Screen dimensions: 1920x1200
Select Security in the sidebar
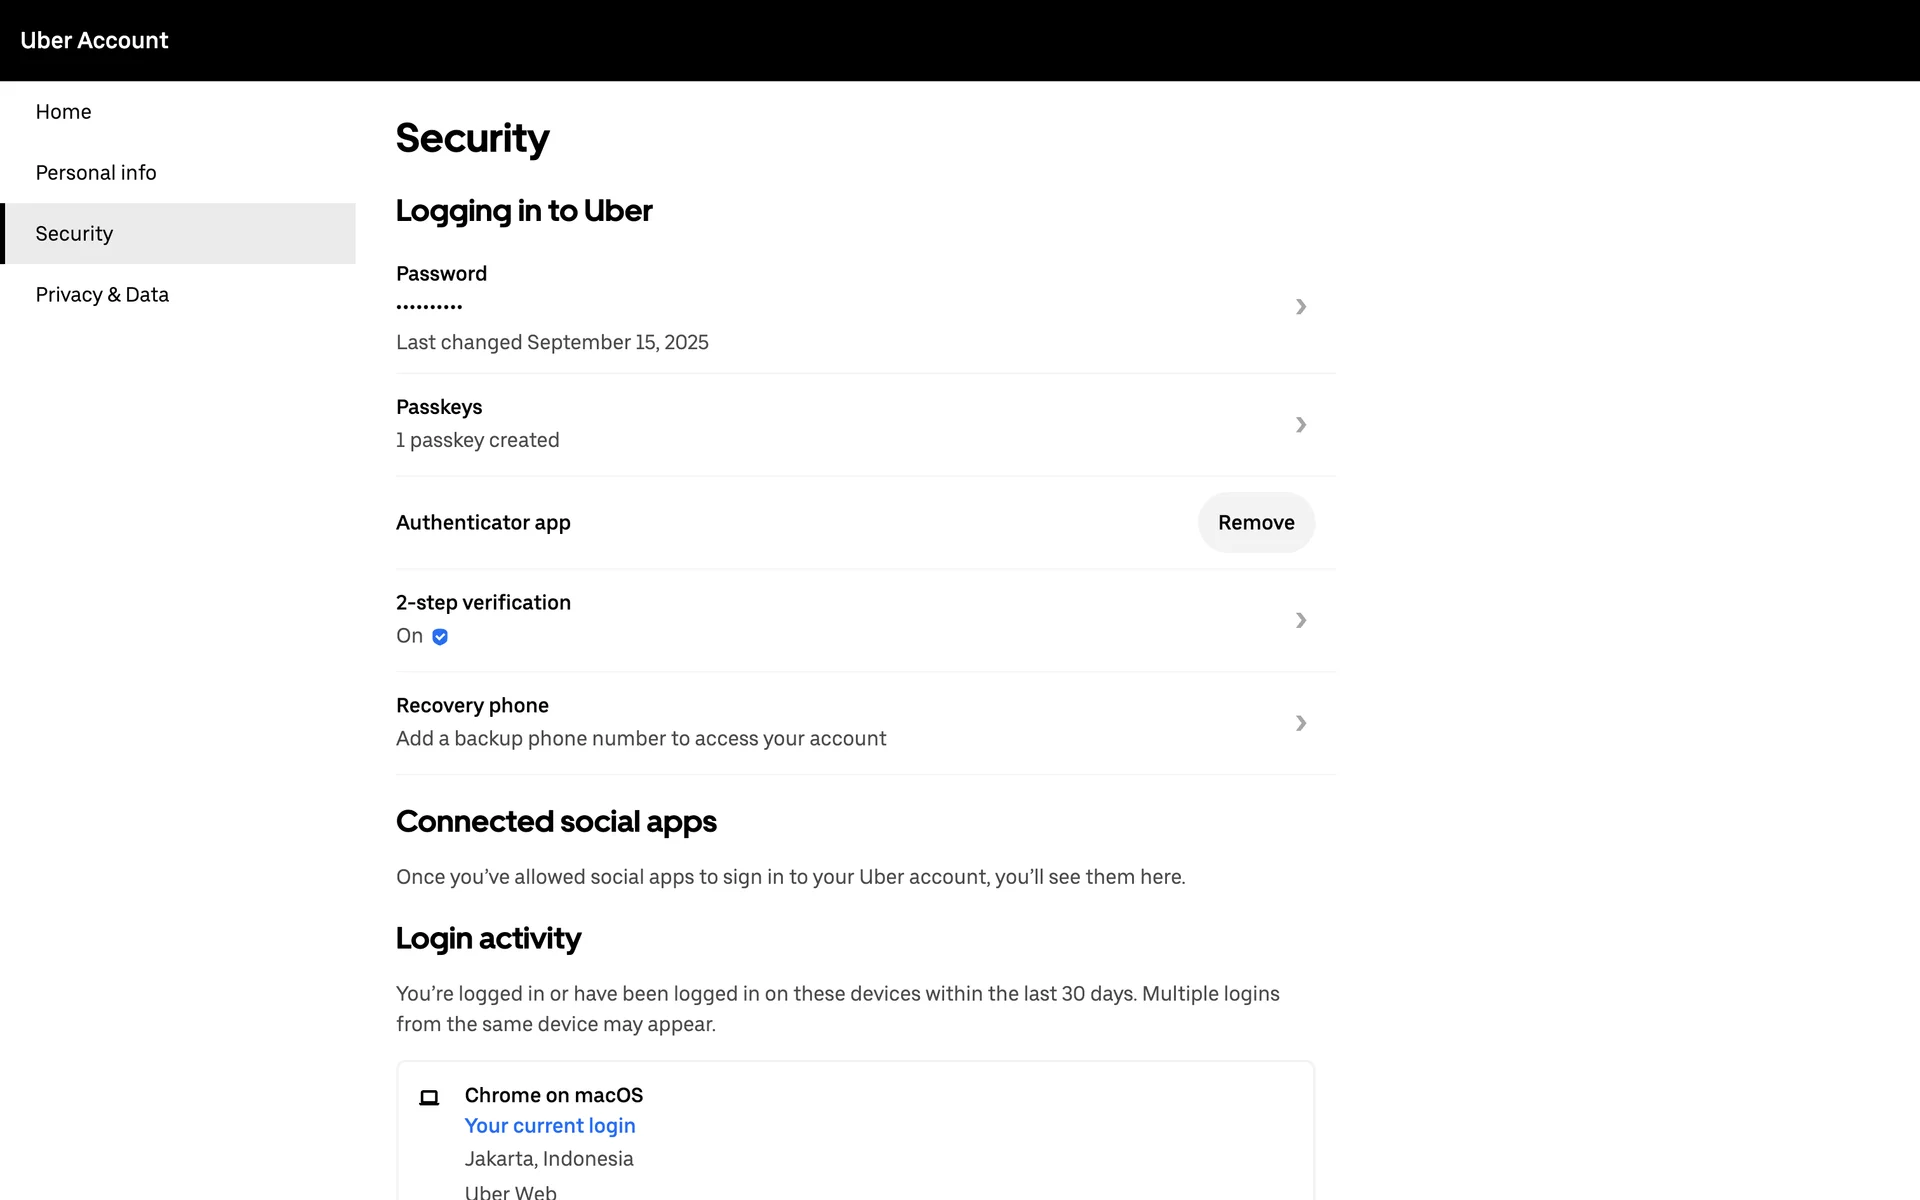coord(75,234)
